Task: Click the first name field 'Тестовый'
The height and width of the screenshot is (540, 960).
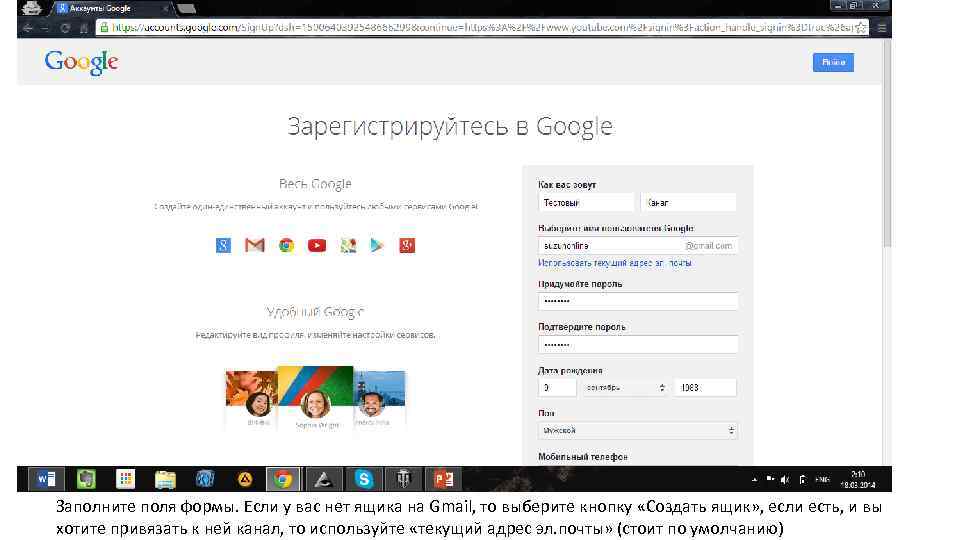Action: (586, 203)
